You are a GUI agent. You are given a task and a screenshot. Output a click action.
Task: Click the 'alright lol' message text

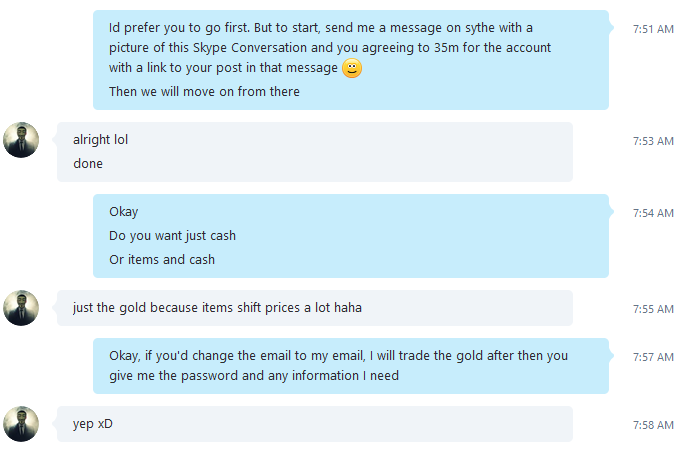[x=100, y=140]
